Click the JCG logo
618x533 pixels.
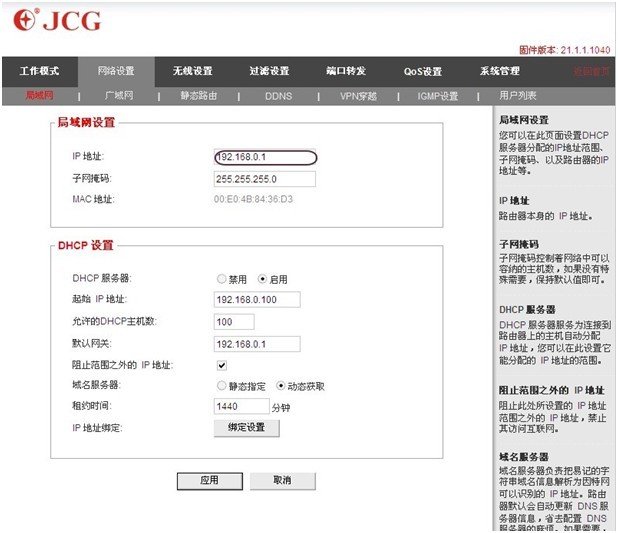[x=58, y=20]
